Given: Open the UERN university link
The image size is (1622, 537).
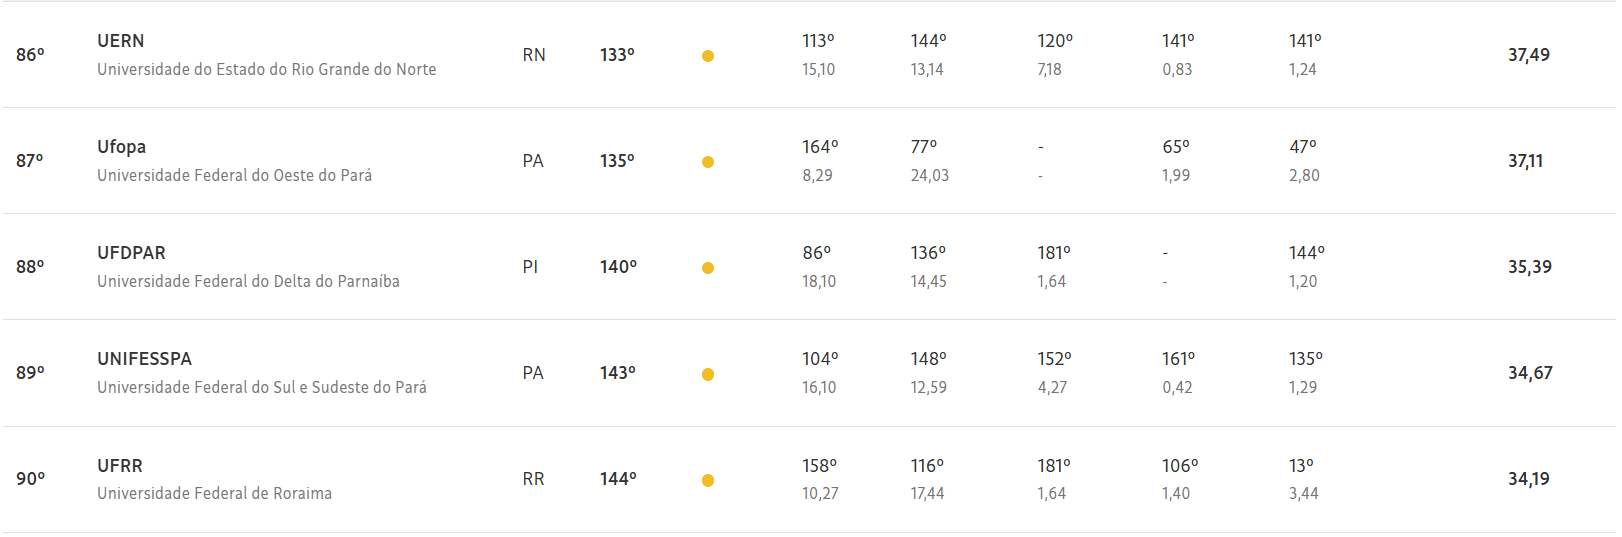Looking at the screenshot, I should [121, 41].
